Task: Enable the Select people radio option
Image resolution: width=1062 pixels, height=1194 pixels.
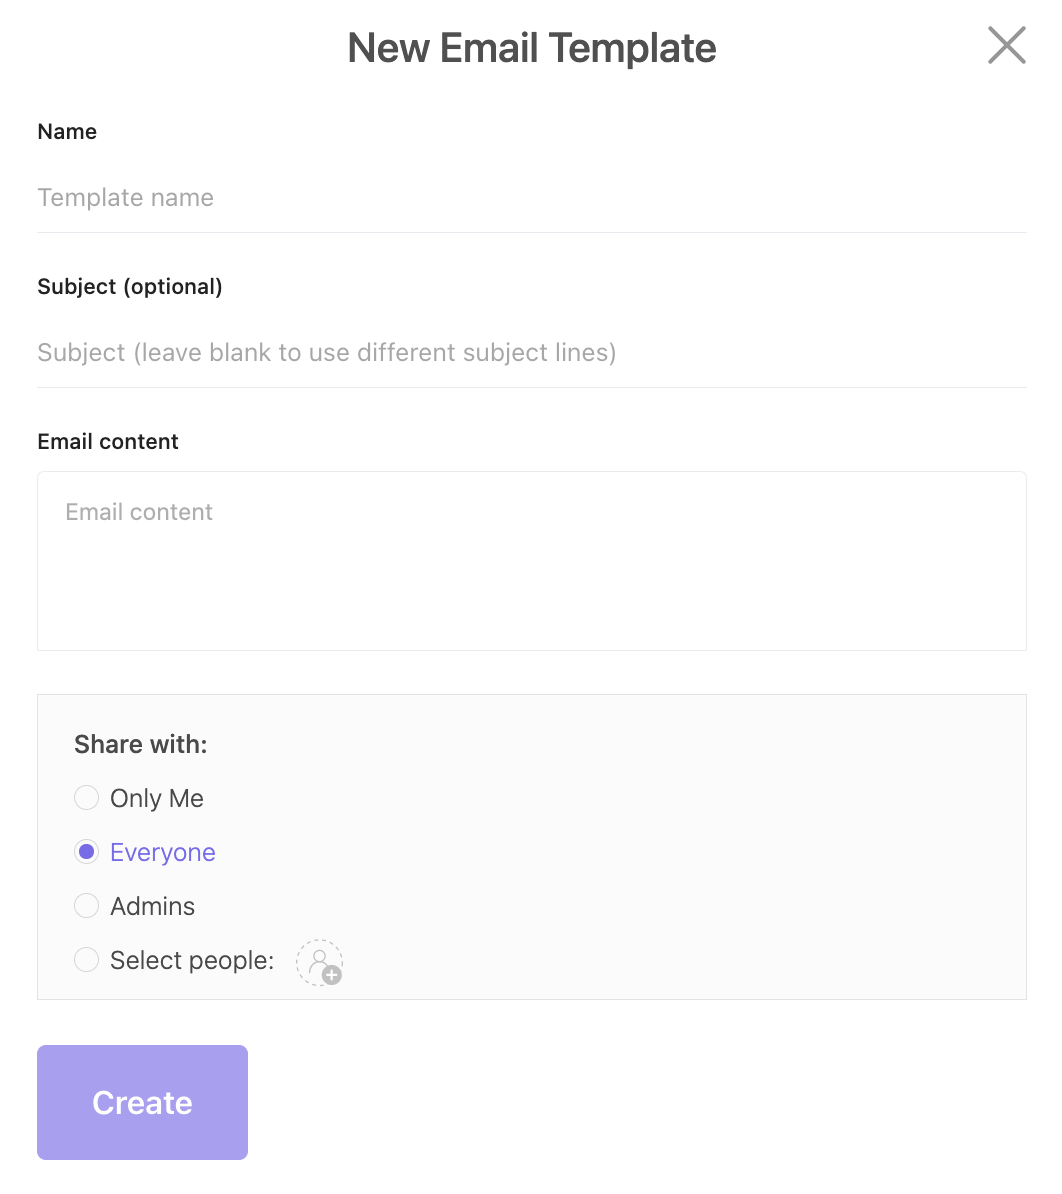Action: [x=87, y=960]
